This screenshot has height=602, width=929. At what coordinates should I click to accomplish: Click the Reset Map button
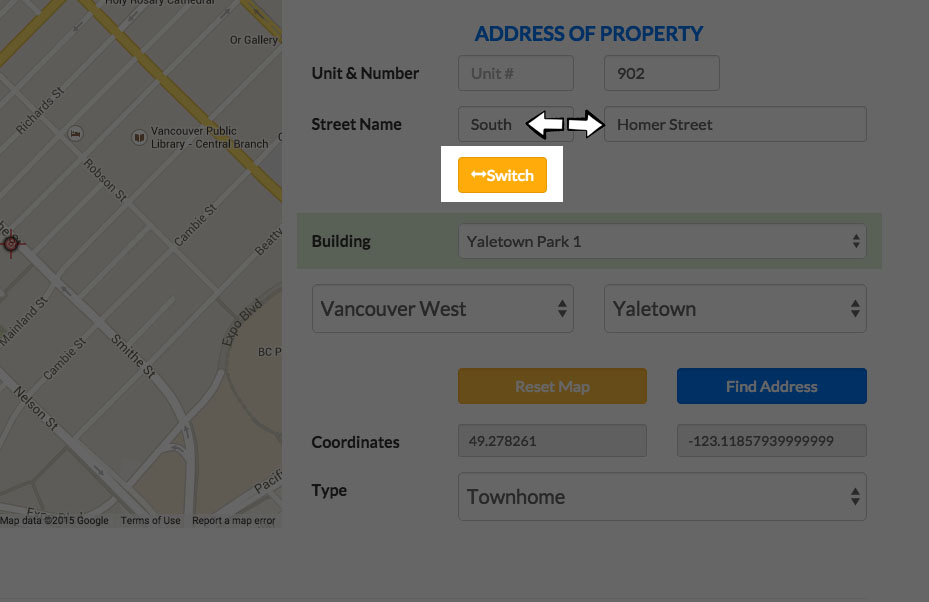(552, 386)
